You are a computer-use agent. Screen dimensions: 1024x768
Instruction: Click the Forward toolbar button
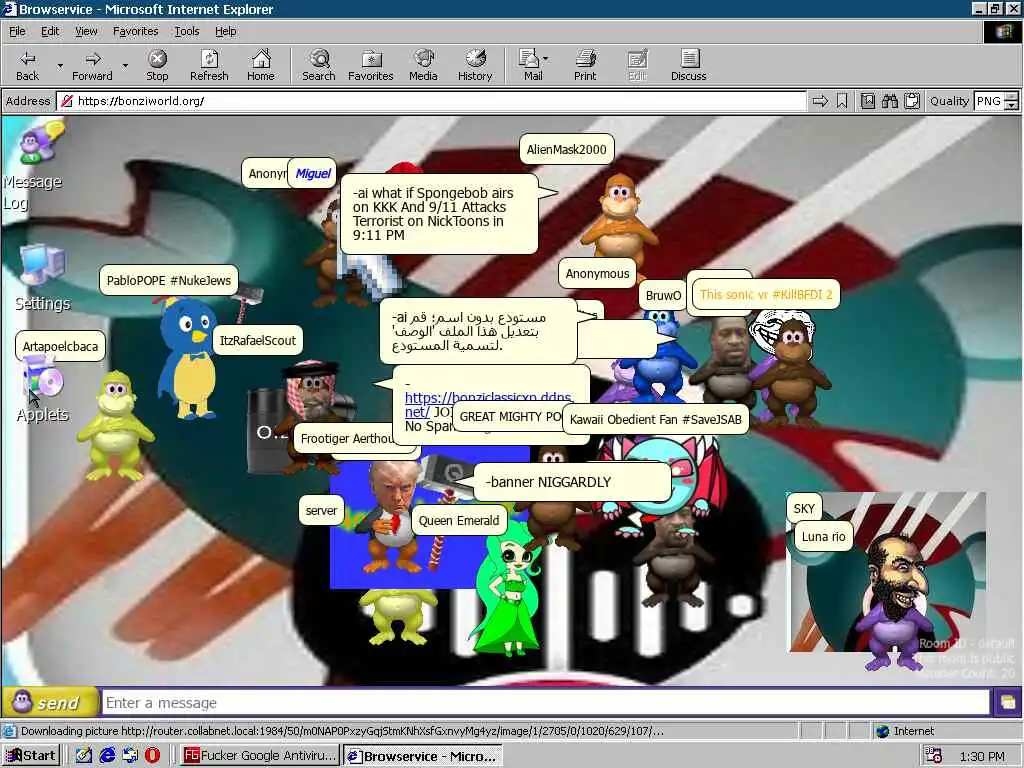92,65
